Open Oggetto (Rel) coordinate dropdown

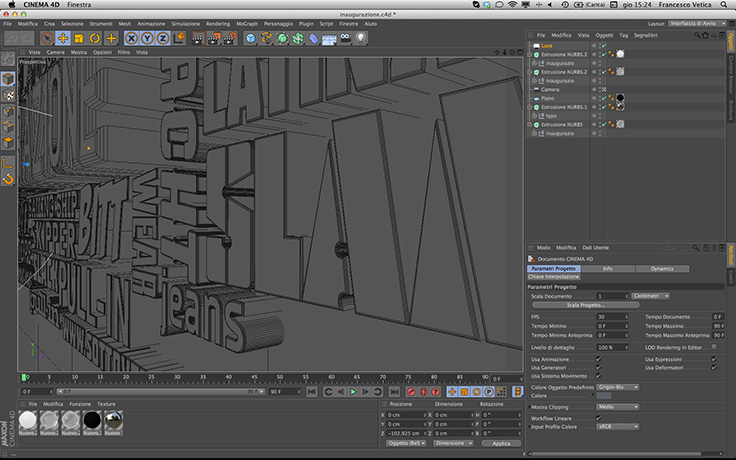406,443
